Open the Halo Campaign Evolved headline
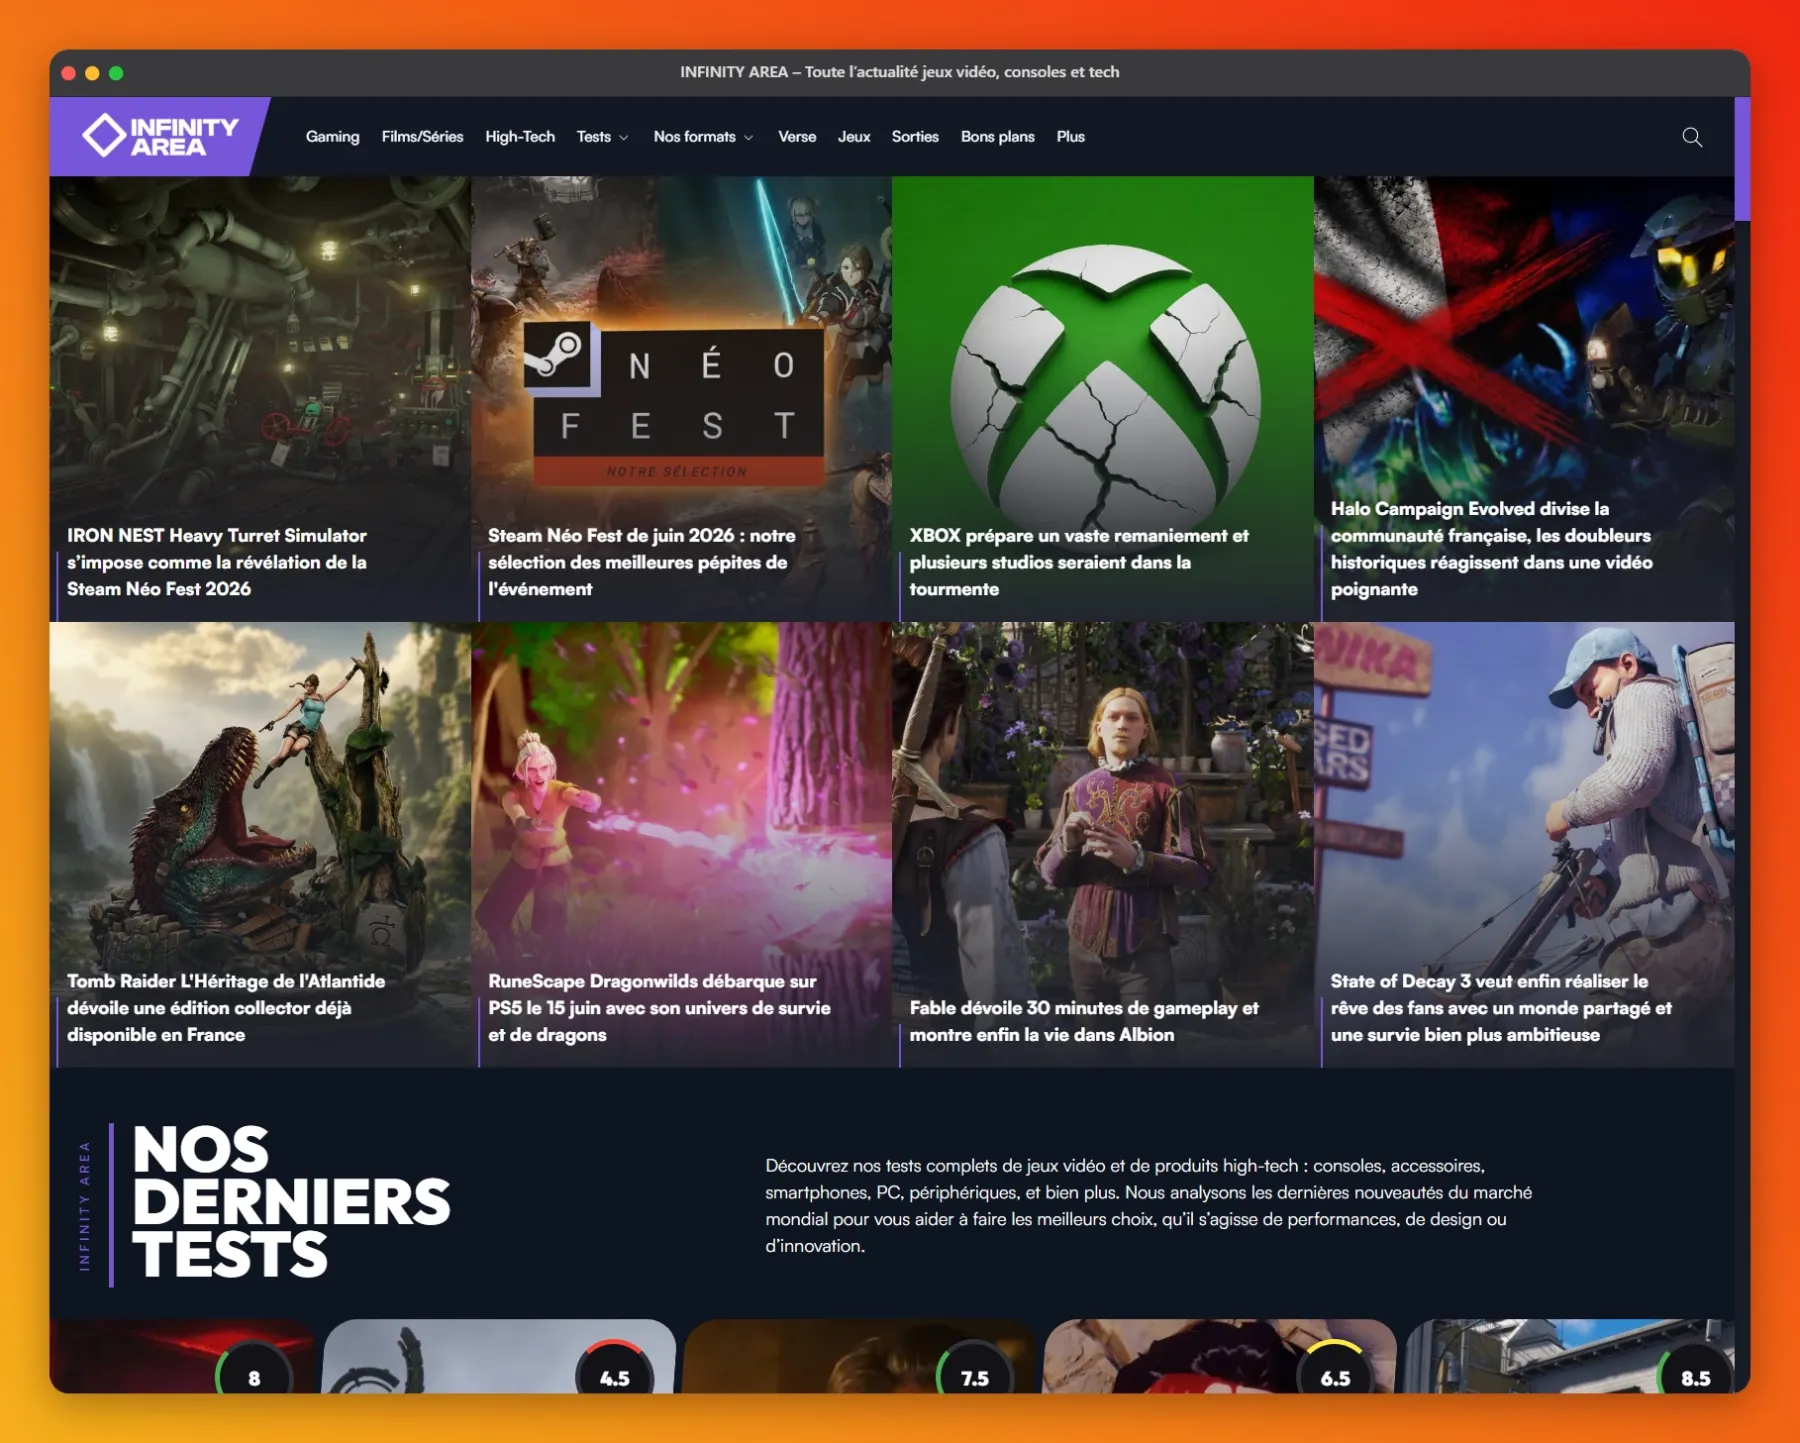 point(1491,549)
